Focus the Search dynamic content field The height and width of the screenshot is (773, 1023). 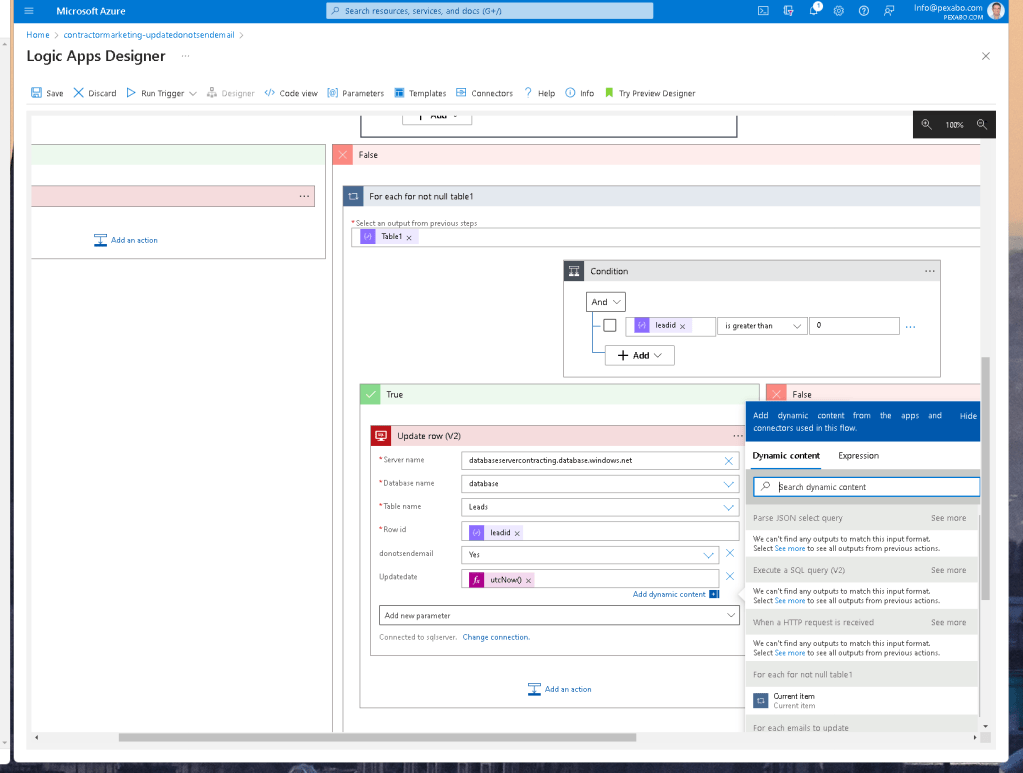tap(866, 487)
